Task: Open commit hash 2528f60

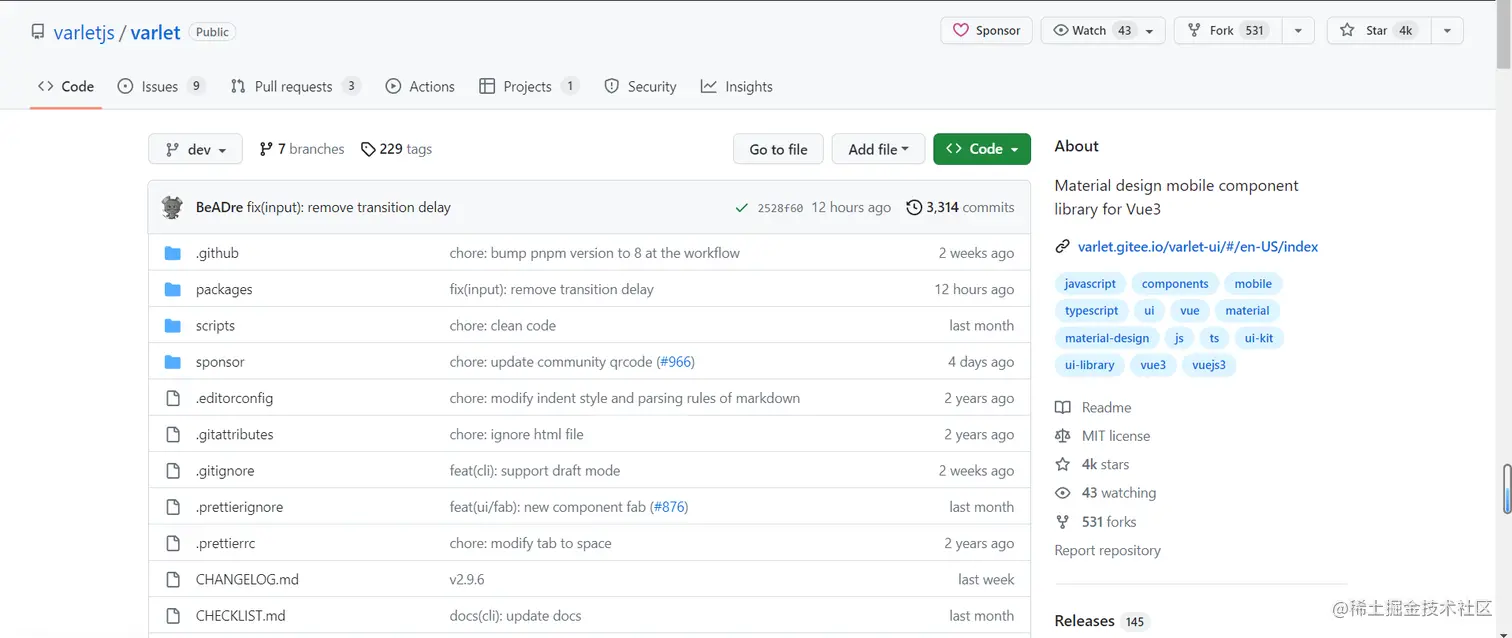Action: click(780, 208)
